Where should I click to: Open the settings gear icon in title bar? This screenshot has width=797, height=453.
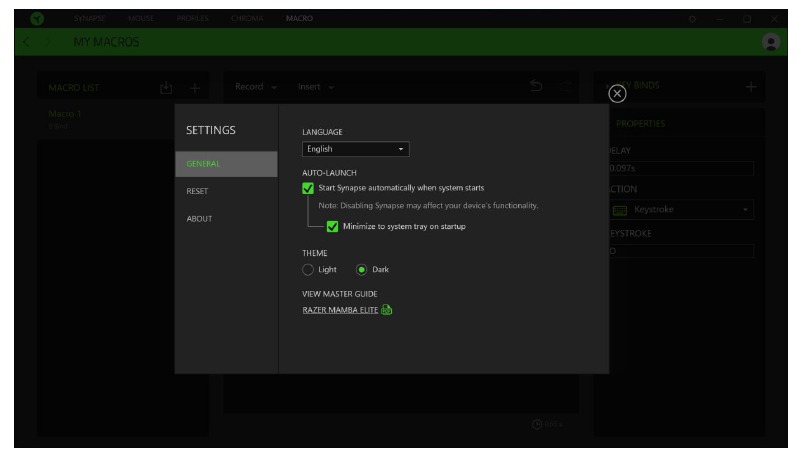click(692, 19)
